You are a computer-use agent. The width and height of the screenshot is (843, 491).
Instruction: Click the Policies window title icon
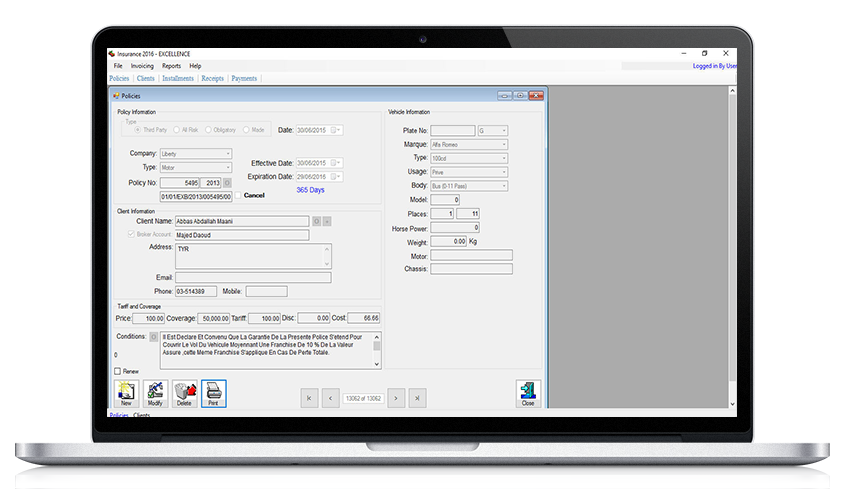click(116, 96)
